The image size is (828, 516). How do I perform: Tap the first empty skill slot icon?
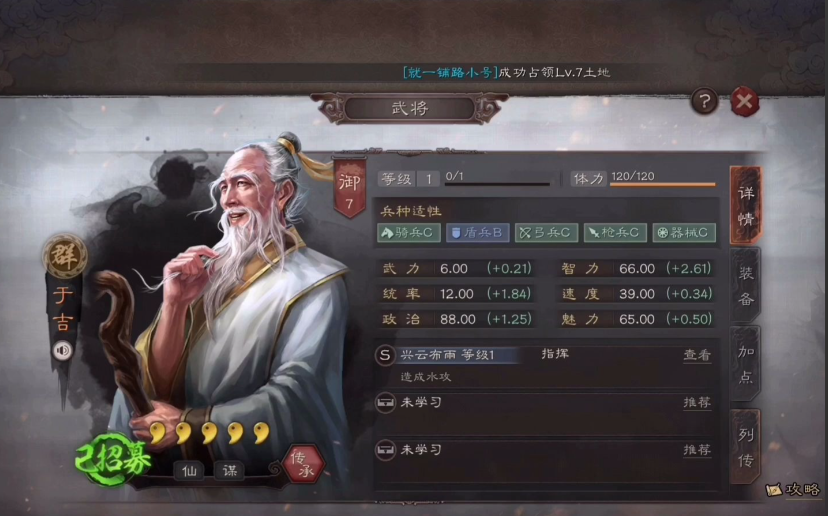point(385,403)
